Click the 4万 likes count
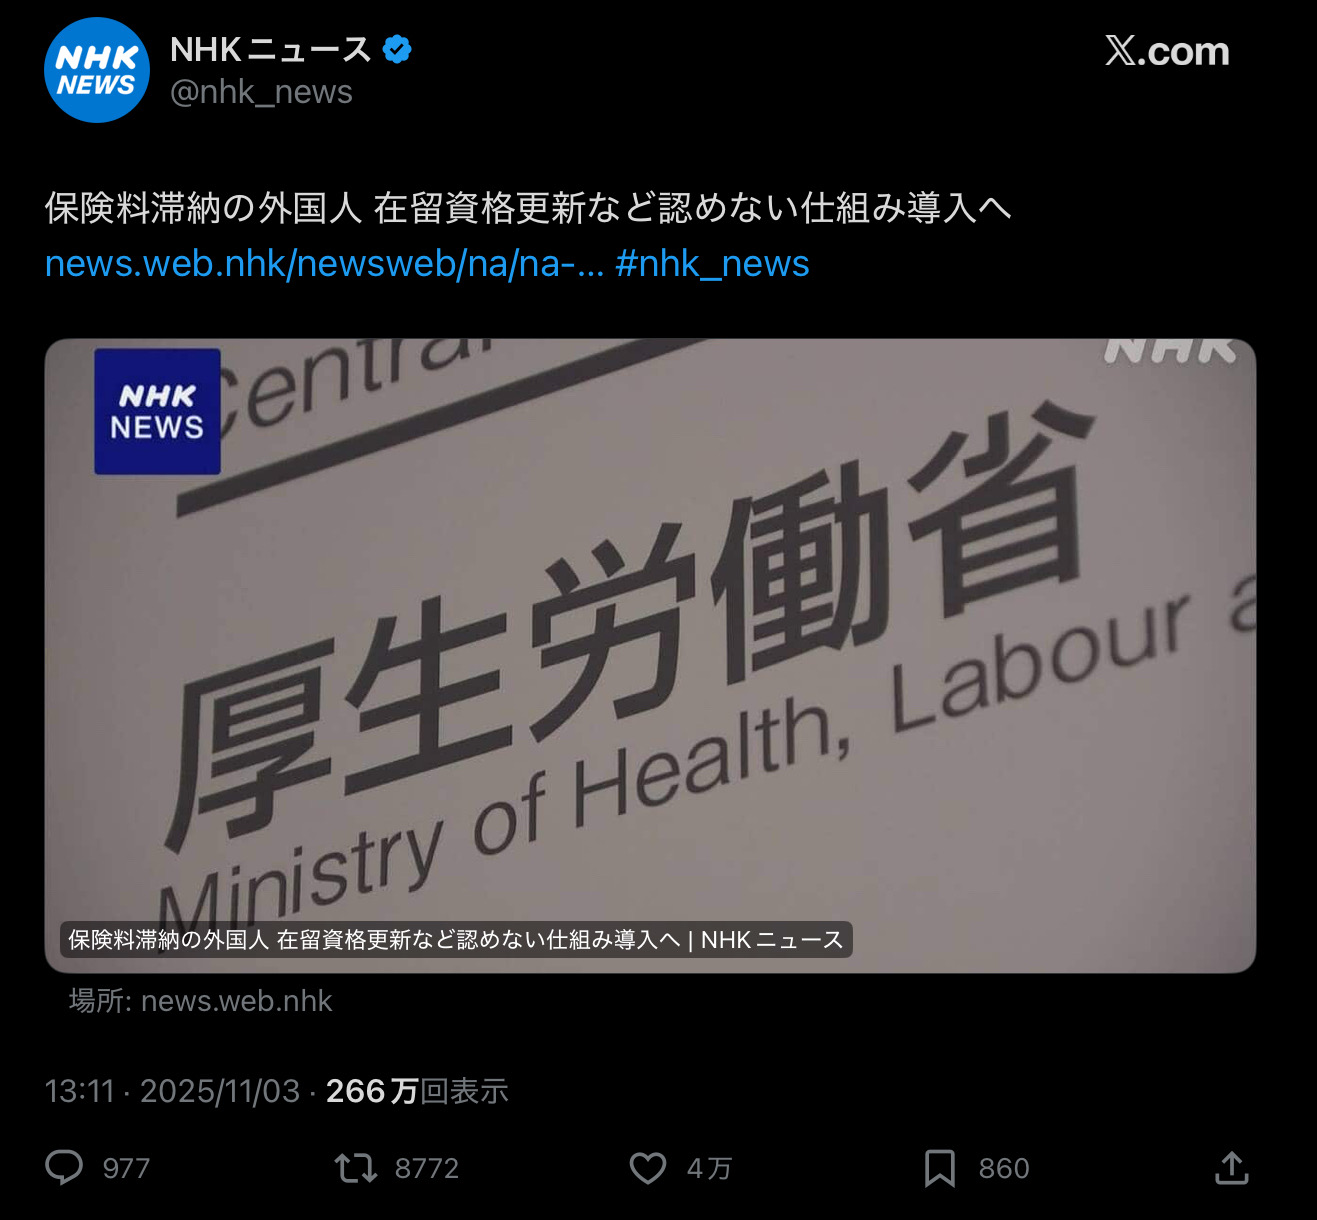The height and width of the screenshot is (1220, 1317). point(709,1169)
